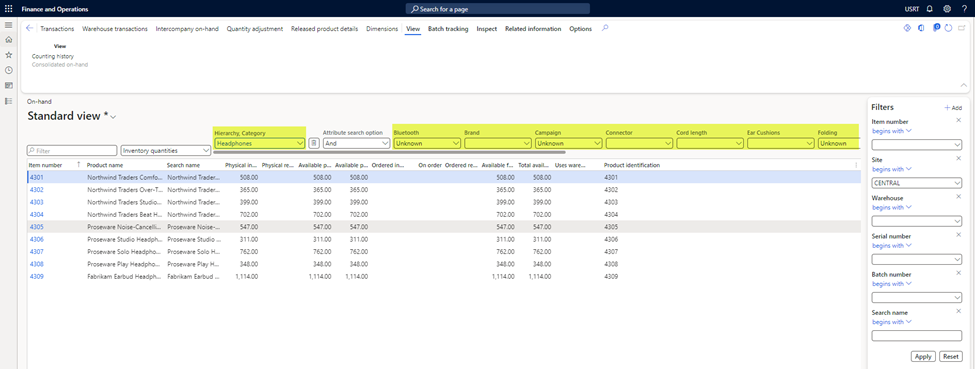The width and height of the screenshot is (975, 369).
Task: Sort by Item number column header
Action: click(x=46, y=165)
